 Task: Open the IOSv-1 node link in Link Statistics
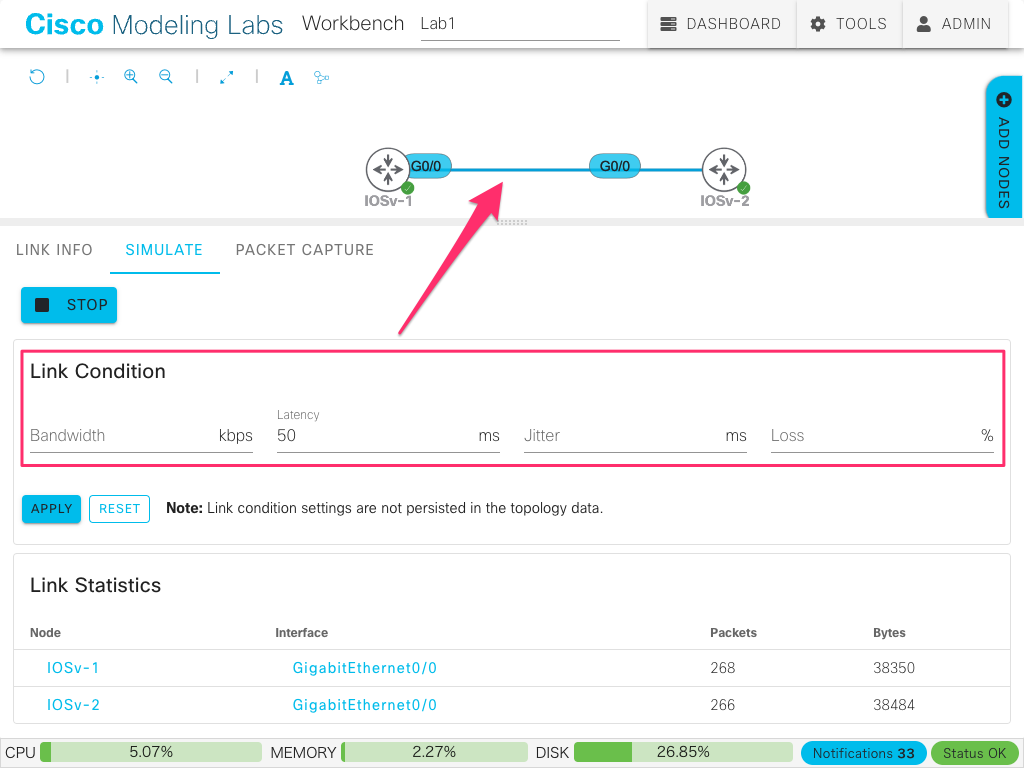click(x=72, y=668)
